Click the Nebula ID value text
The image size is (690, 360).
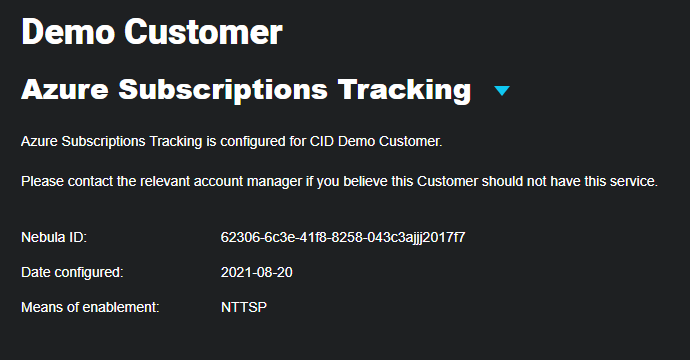pos(343,237)
